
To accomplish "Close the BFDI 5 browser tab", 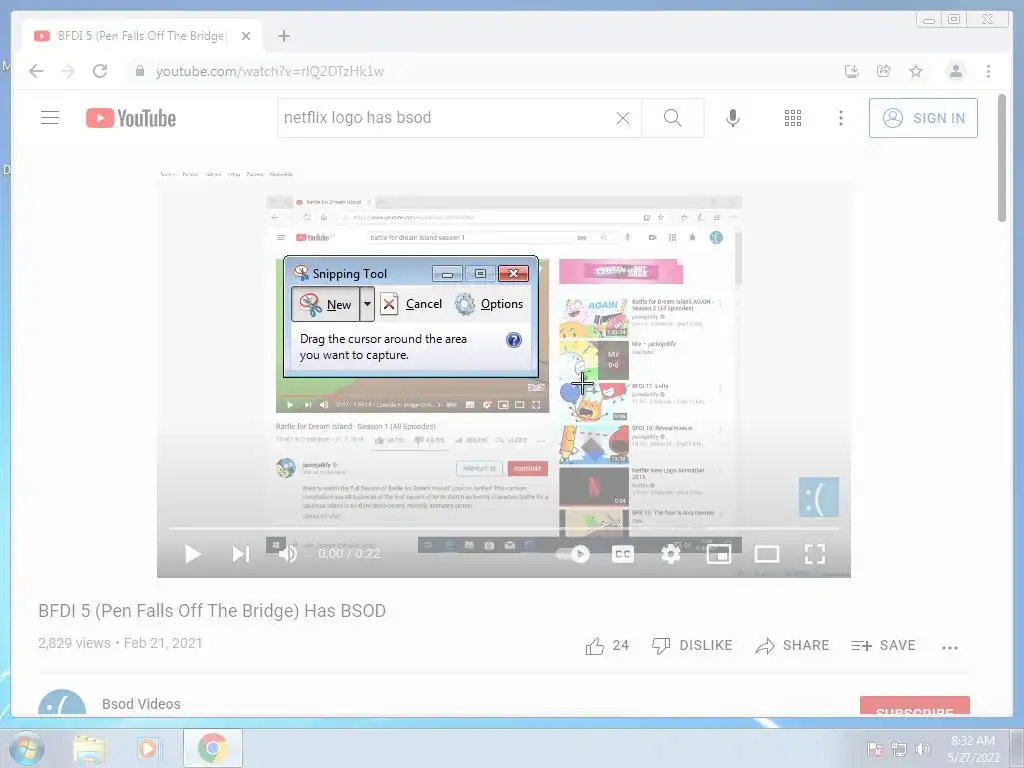I will click(246, 36).
